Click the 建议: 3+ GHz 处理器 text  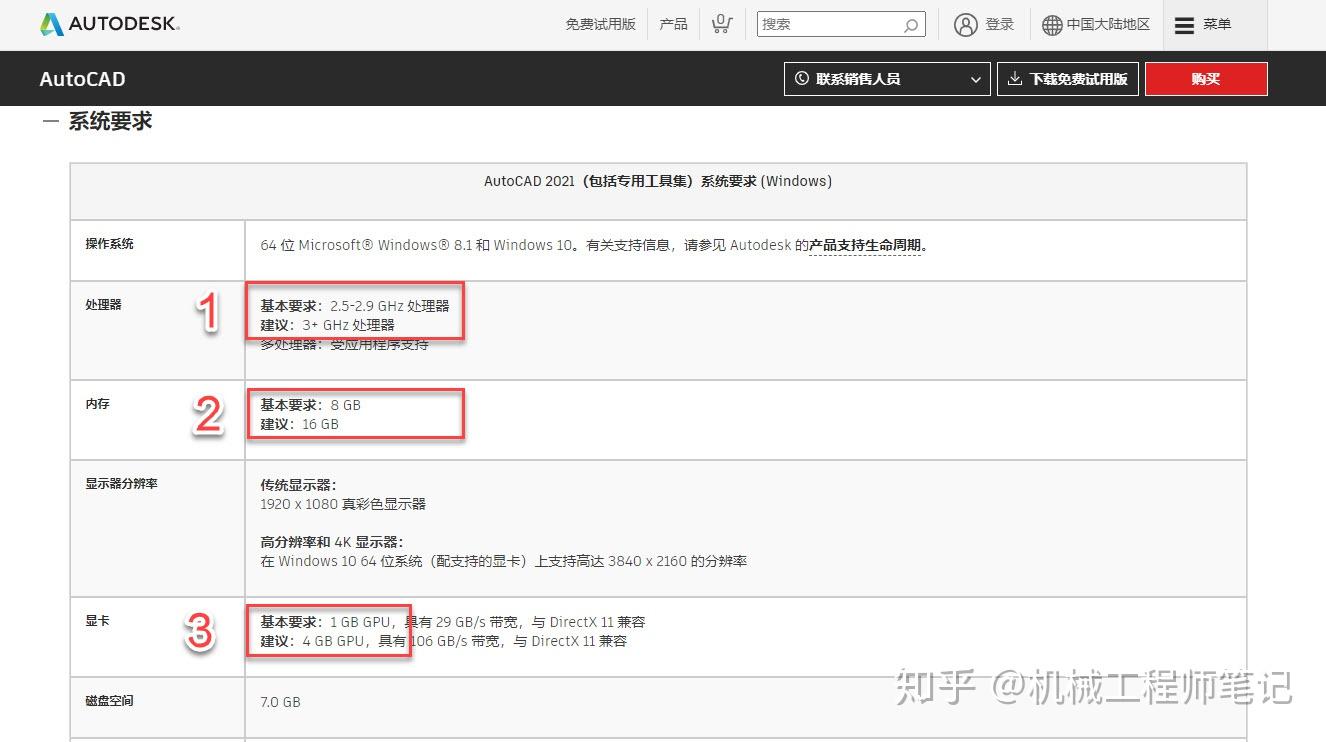pos(328,325)
